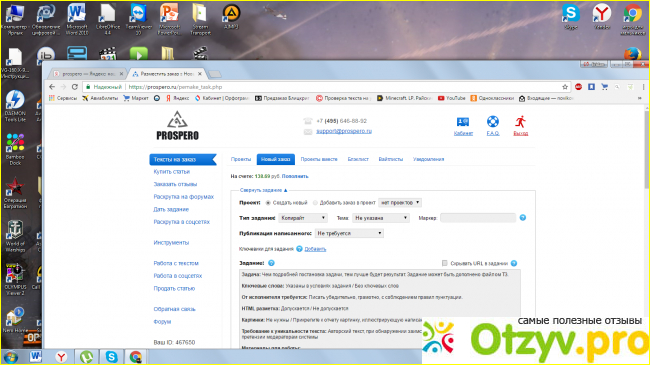Viewport: 650px width, 365px height.
Task: Select the Добавить заказ в проект radio button
Action: (x=315, y=203)
